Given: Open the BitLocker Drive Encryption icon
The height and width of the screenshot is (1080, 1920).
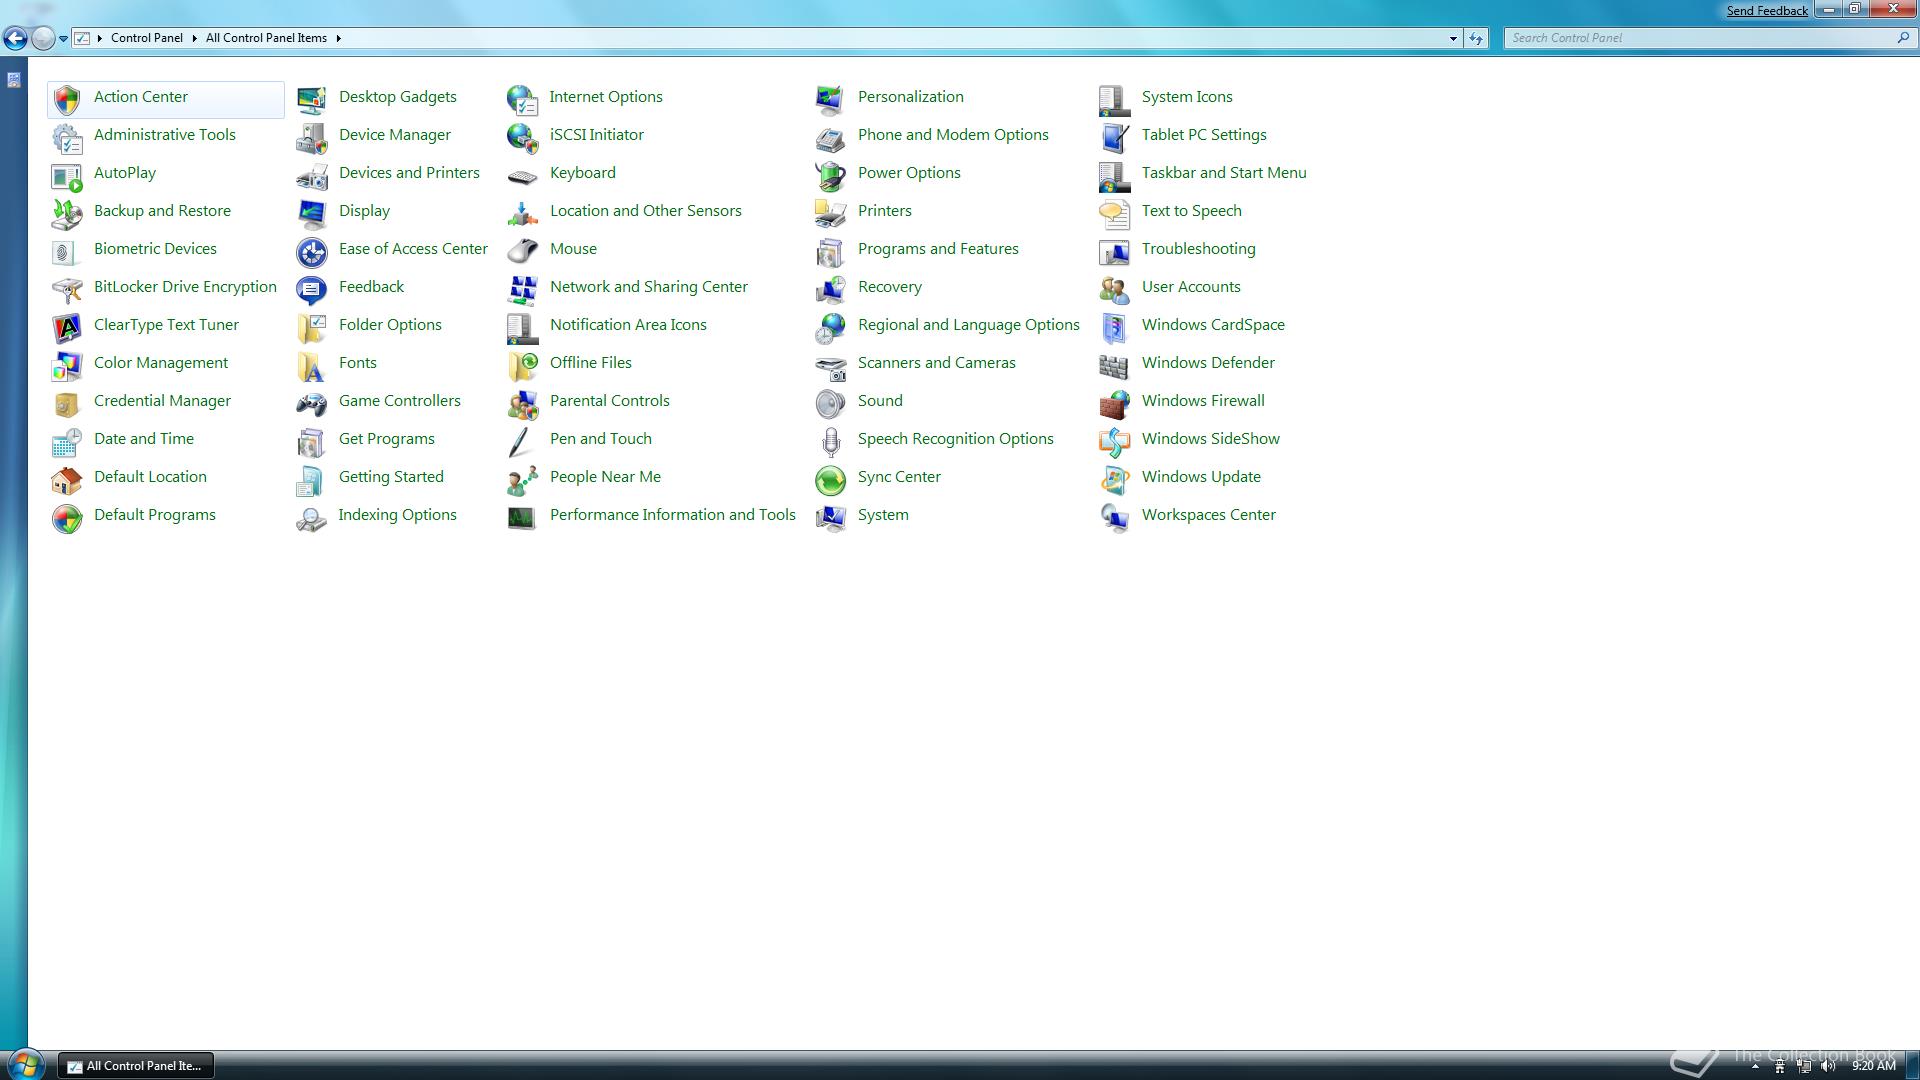Looking at the screenshot, I should click(67, 289).
